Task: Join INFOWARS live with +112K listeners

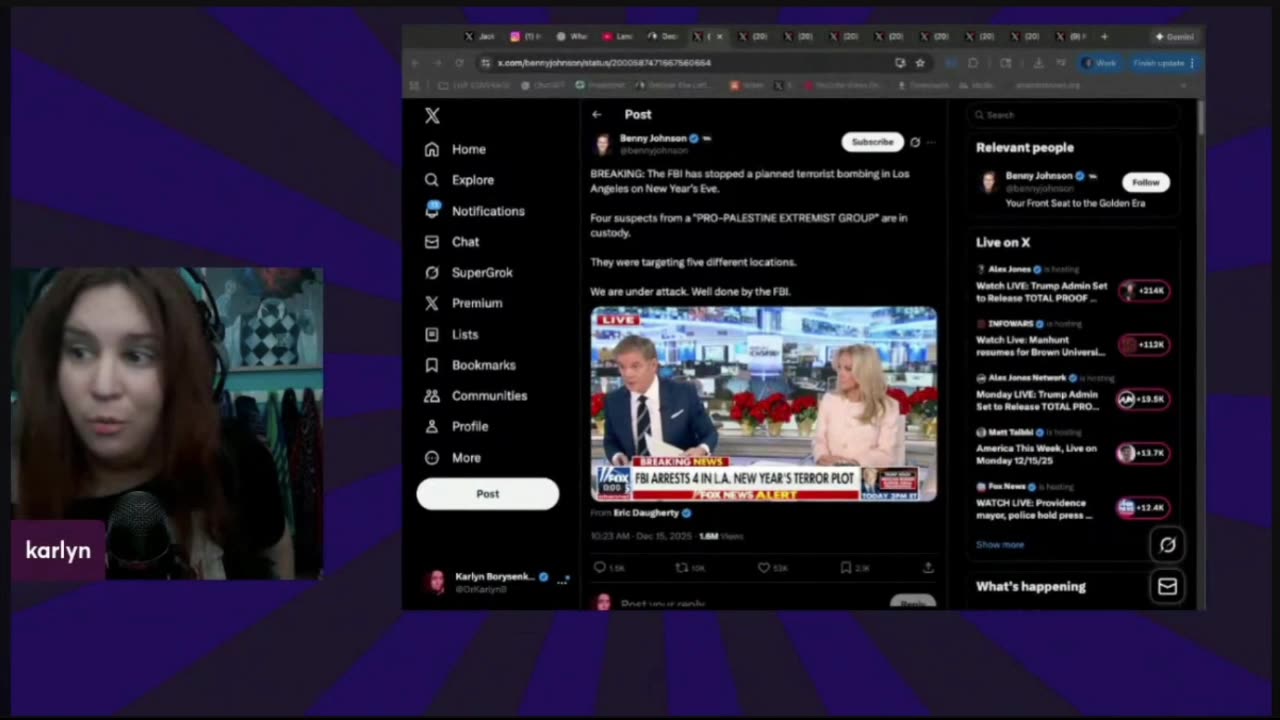Action: click(x=1144, y=345)
